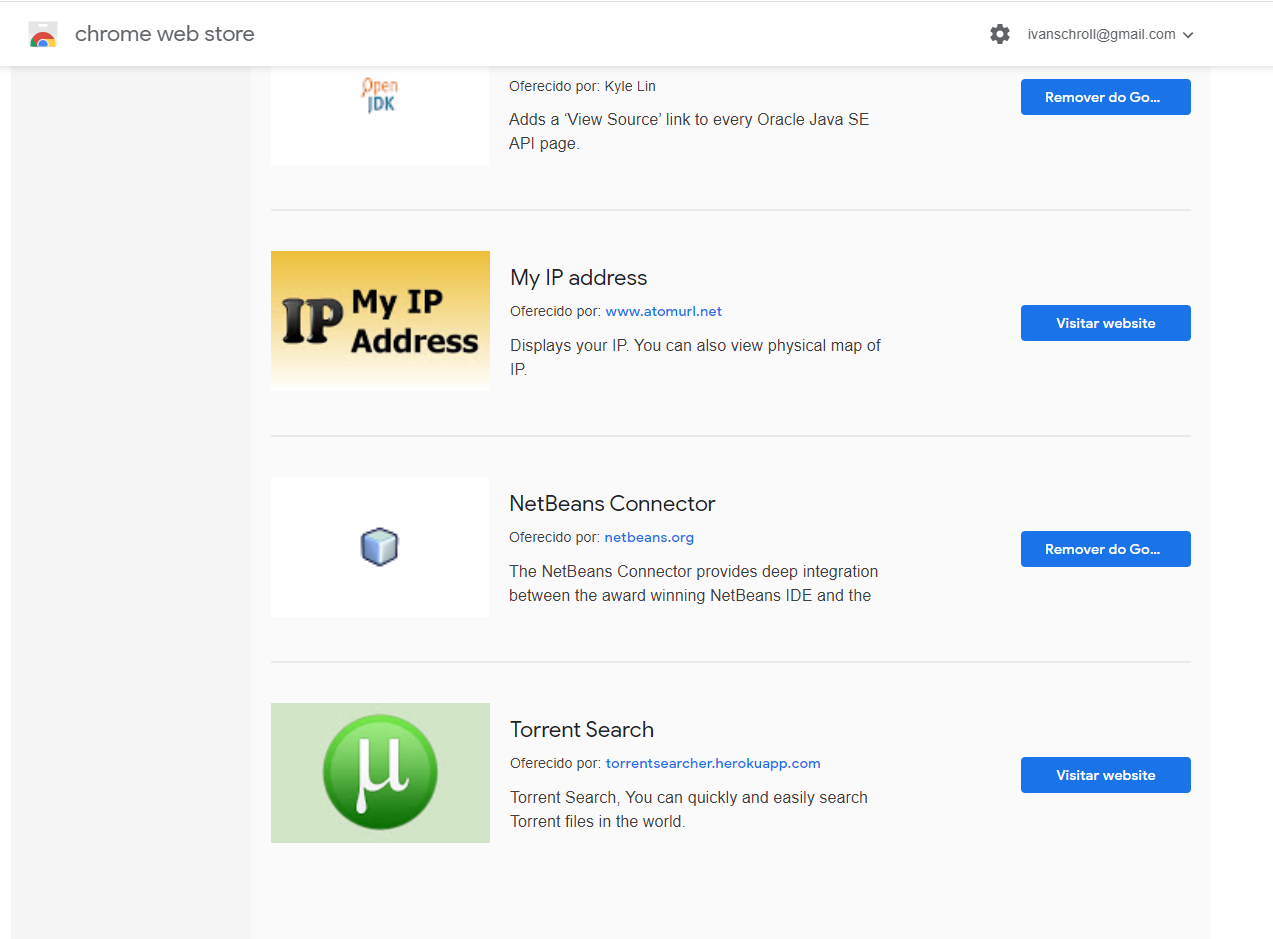Click the green uTorrent logo icon
The image size is (1273, 939).
pos(380,773)
